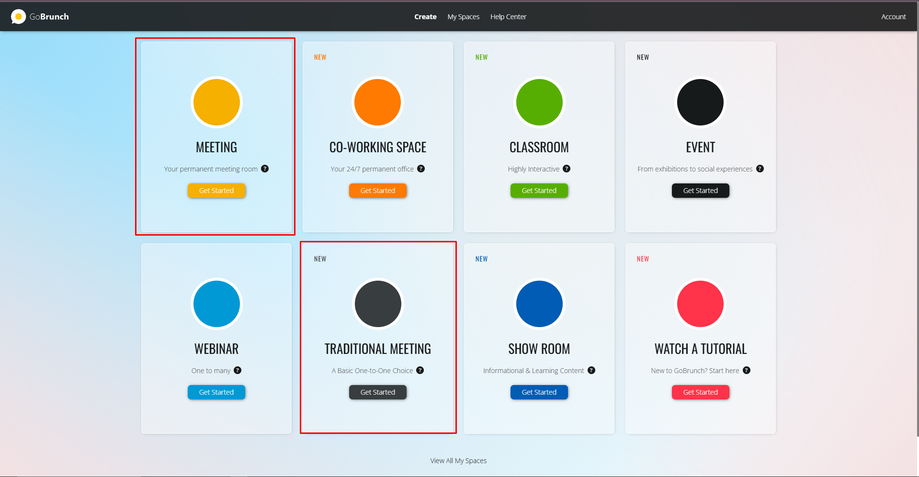Open the help icon beside New to GoBrunch

(x=746, y=370)
